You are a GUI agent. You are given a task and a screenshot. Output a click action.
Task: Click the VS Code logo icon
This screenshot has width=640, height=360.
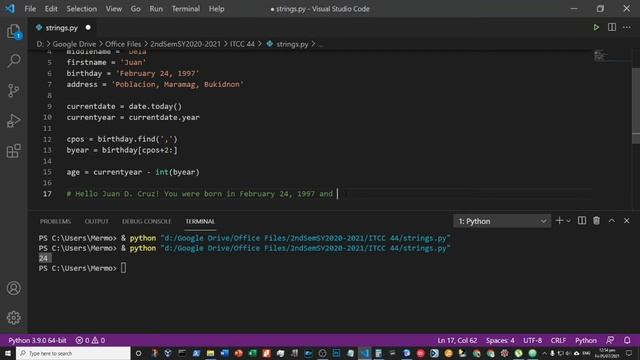pos(10,9)
